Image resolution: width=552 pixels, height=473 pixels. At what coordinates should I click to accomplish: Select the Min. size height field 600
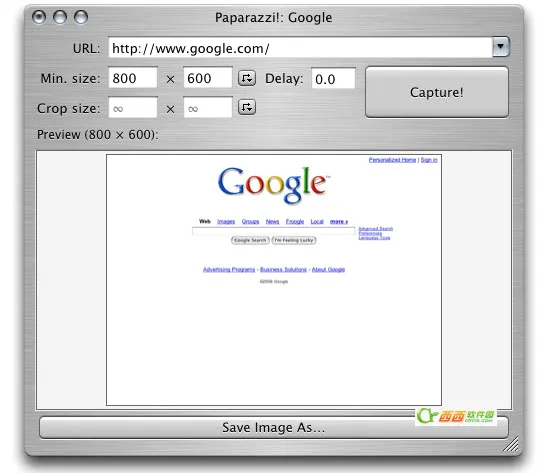208,78
